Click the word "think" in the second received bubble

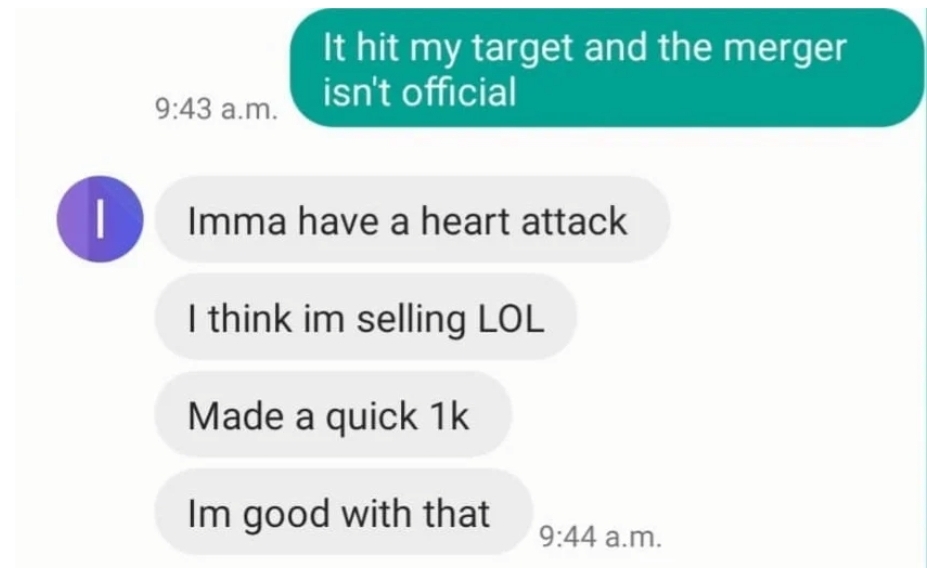[249, 319]
